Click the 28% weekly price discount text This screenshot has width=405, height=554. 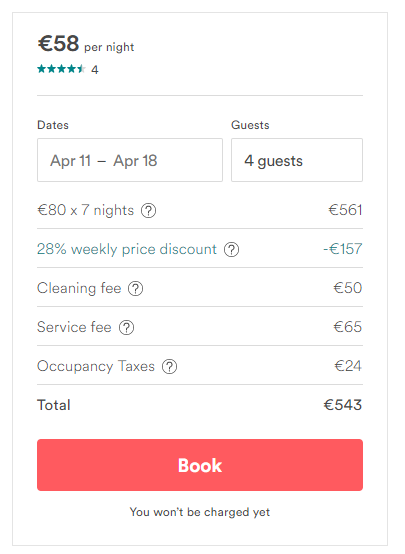coord(127,249)
